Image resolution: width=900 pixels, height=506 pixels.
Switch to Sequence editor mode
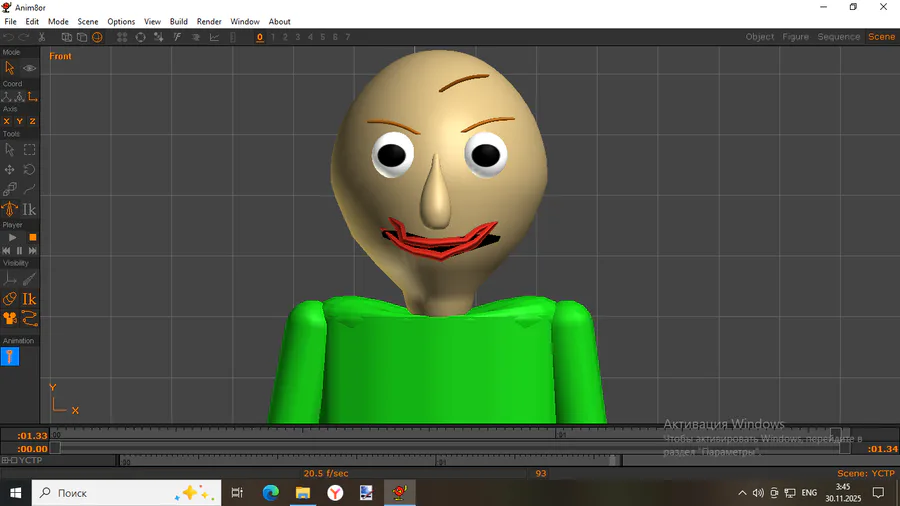839,37
